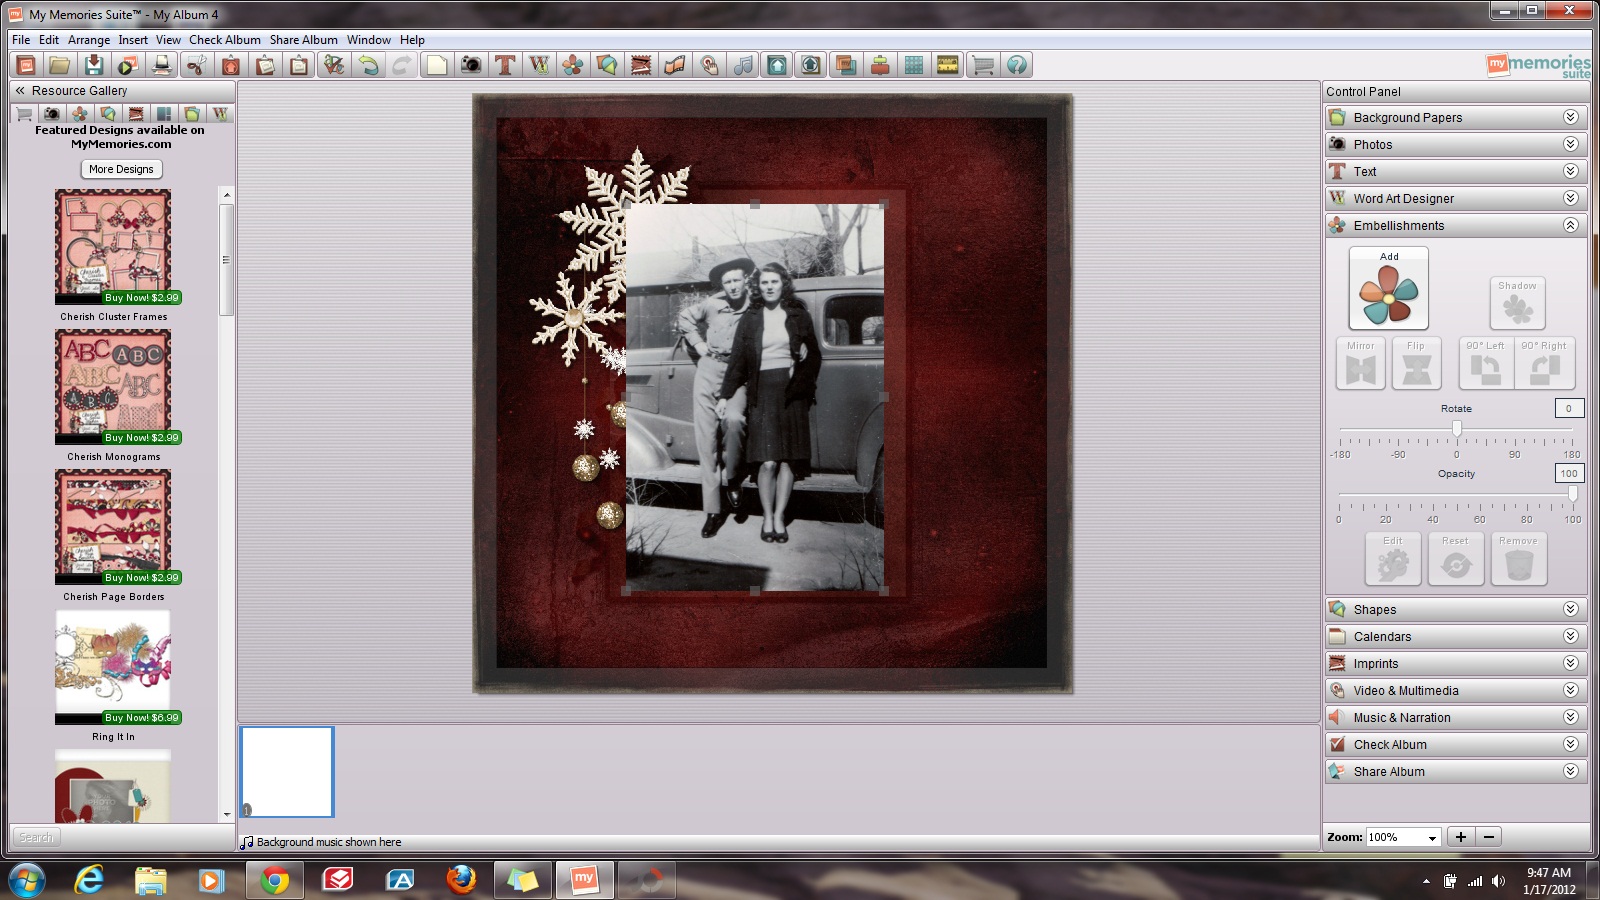Image resolution: width=1600 pixels, height=900 pixels.
Task: Open the Share Album menu
Action: (x=303, y=40)
